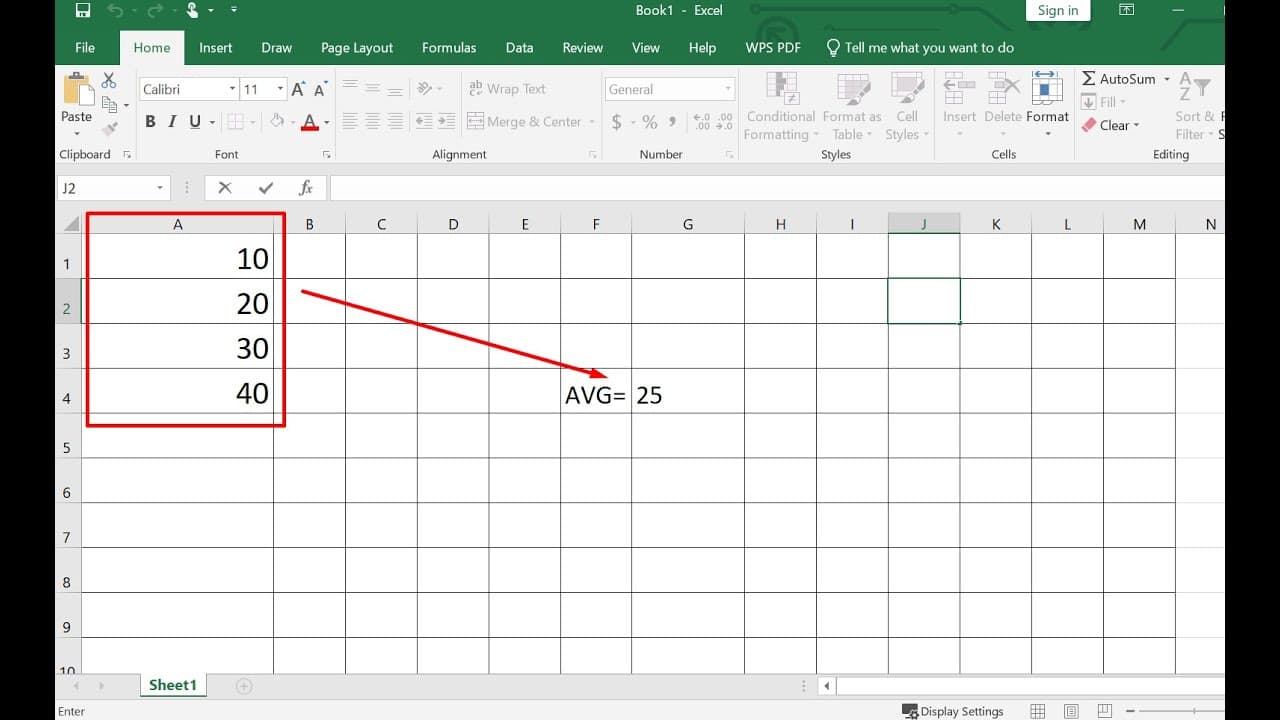Viewport: 1280px width, 720px height.
Task: Click the Merge & Center button
Action: coord(524,122)
